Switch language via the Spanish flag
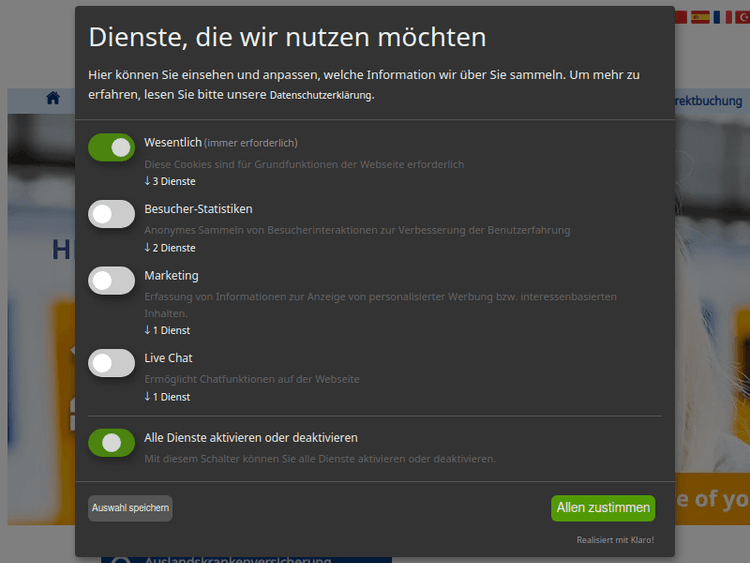 pyautogui.click(x=700, y=17)
